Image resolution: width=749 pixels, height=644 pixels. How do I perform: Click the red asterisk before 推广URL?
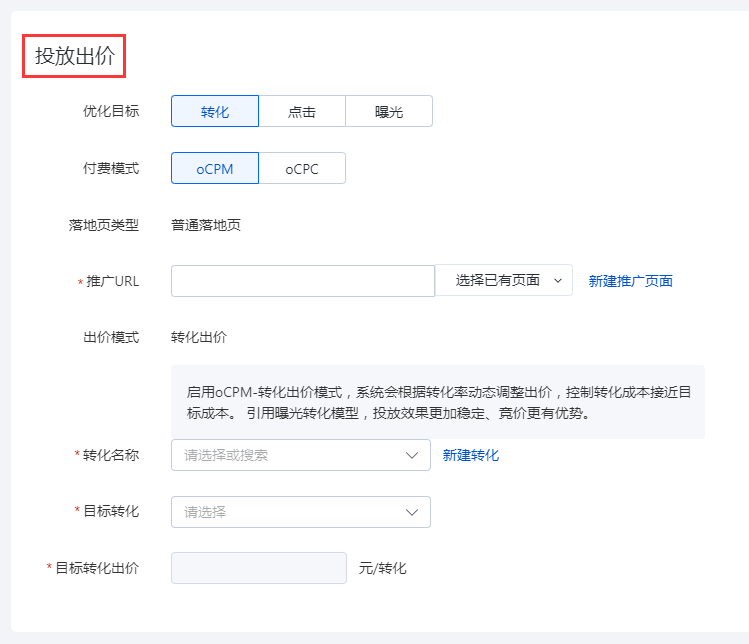(x=80, y=283)
